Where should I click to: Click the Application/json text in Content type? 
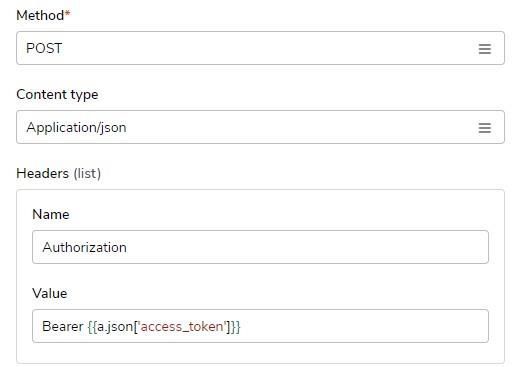(x=76, y=128)
